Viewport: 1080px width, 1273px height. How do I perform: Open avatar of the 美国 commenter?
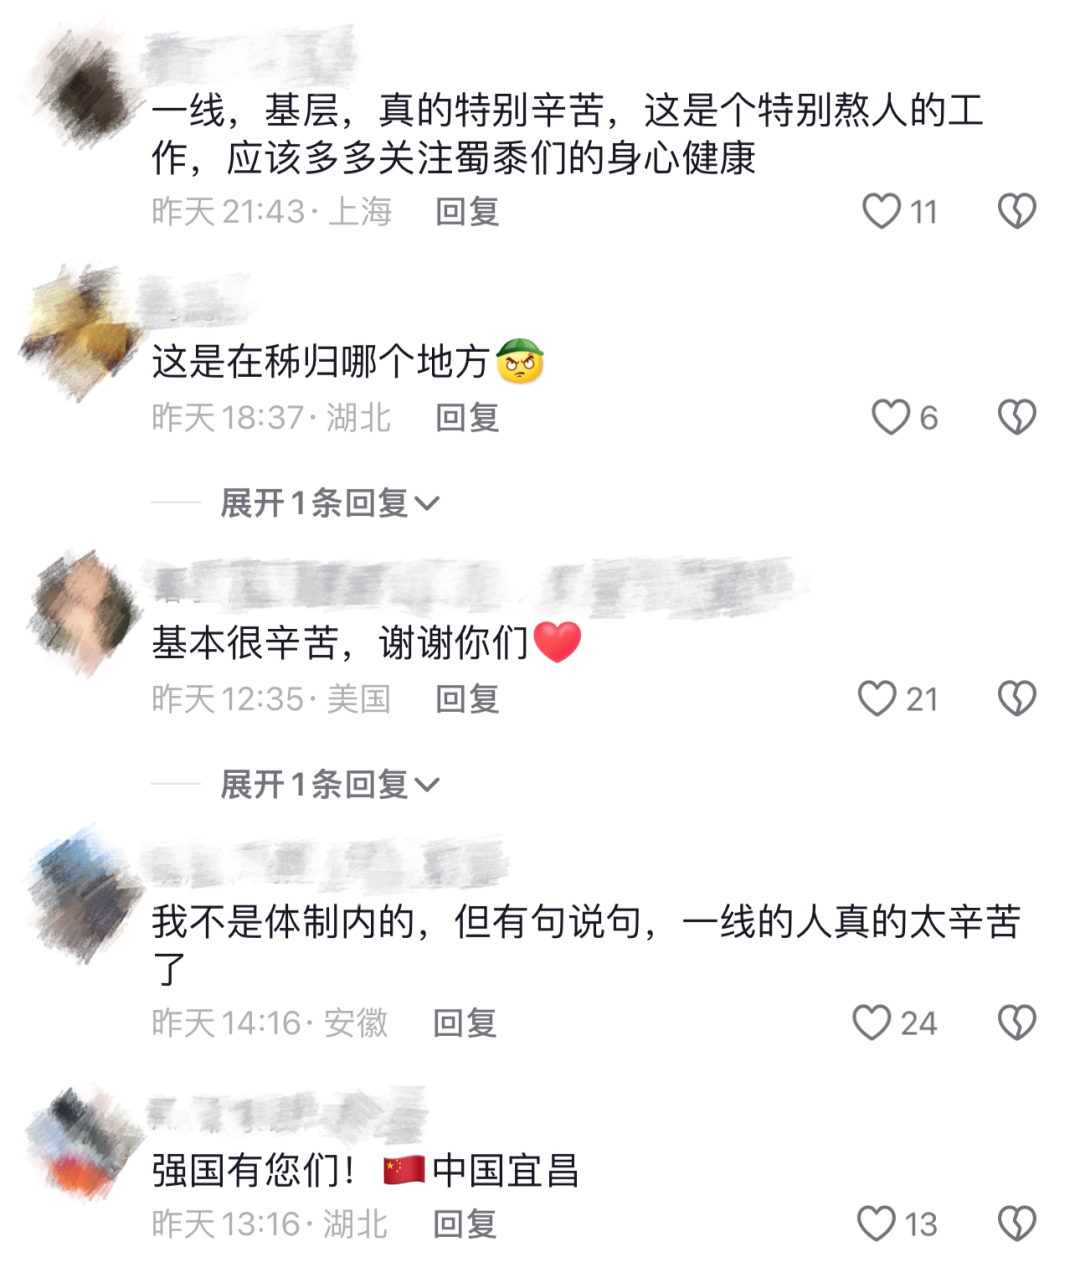(86, 612)
